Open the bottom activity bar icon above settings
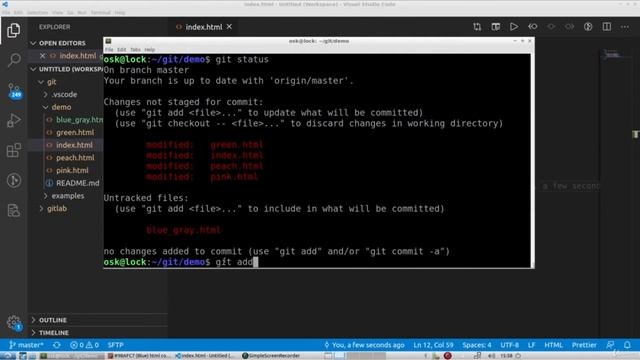Screen dimensions: 640x360 pyautogui.click(x=13, y=210)
